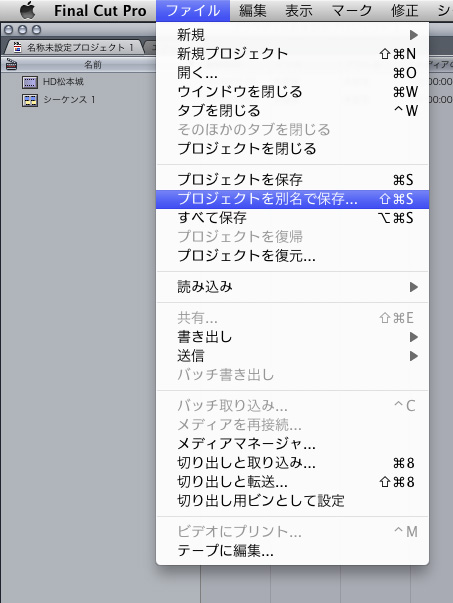Select the HD松本城 clip icon
This screenshot has width=453, height=603.
coord(30,82)
